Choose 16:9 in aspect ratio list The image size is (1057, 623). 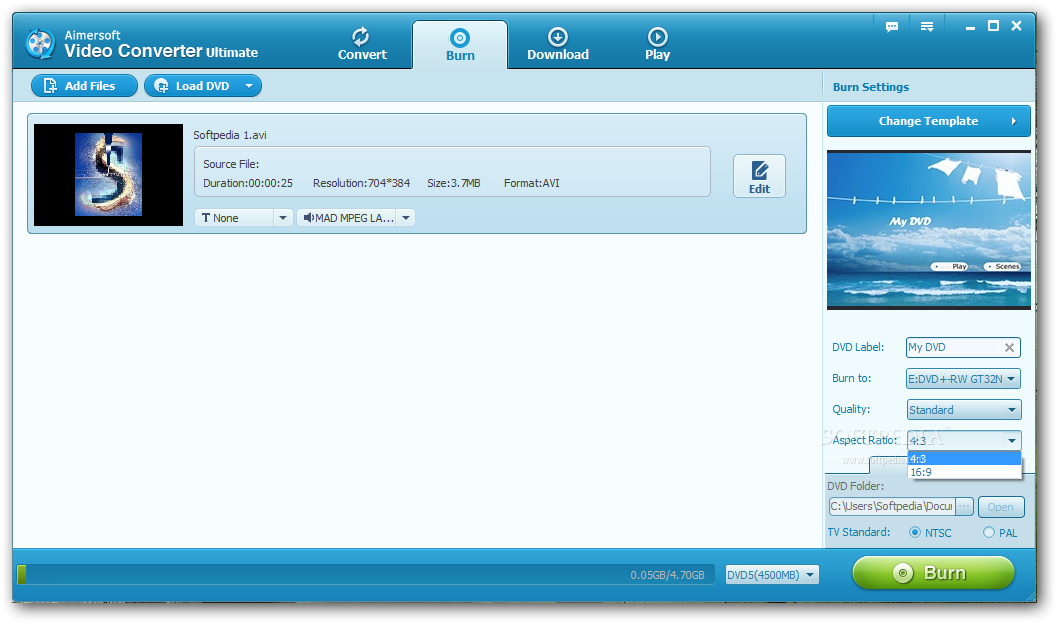pos(964,472)
